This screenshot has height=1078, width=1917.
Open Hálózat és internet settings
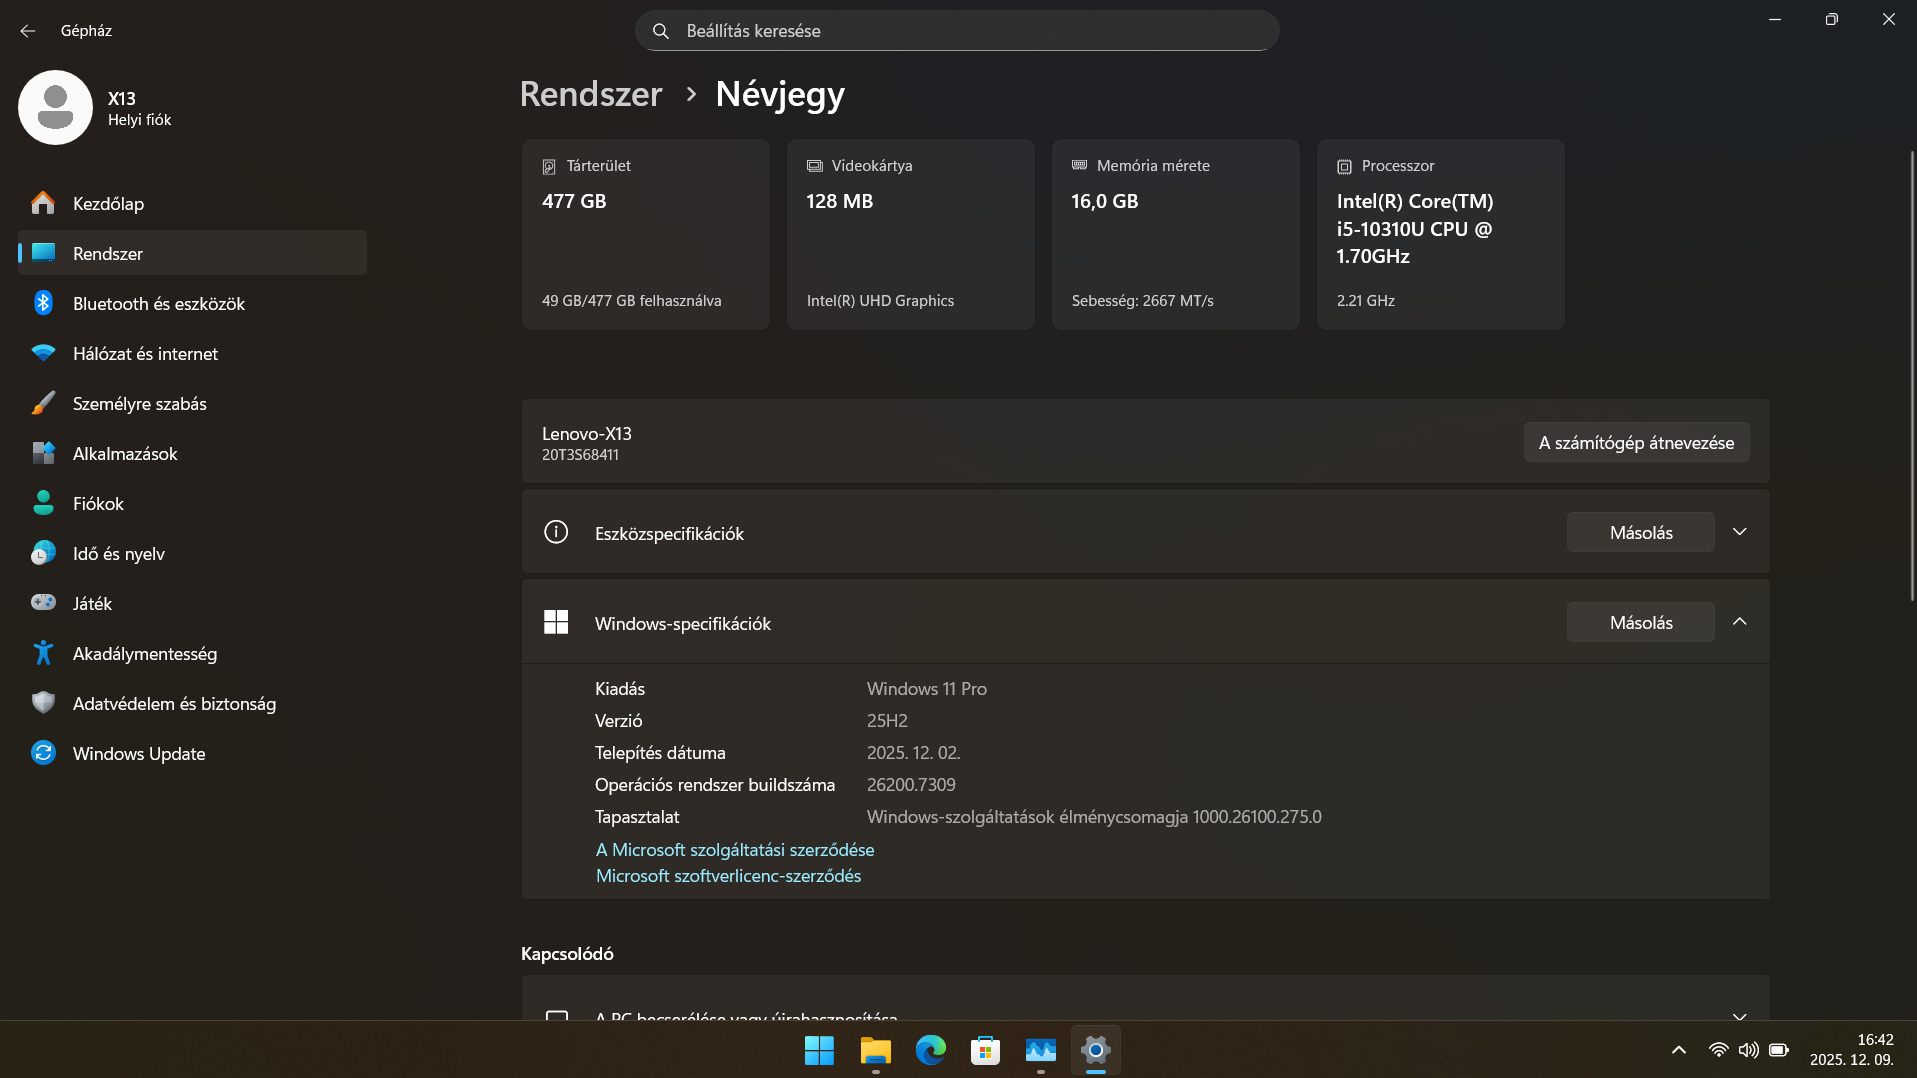192,353
